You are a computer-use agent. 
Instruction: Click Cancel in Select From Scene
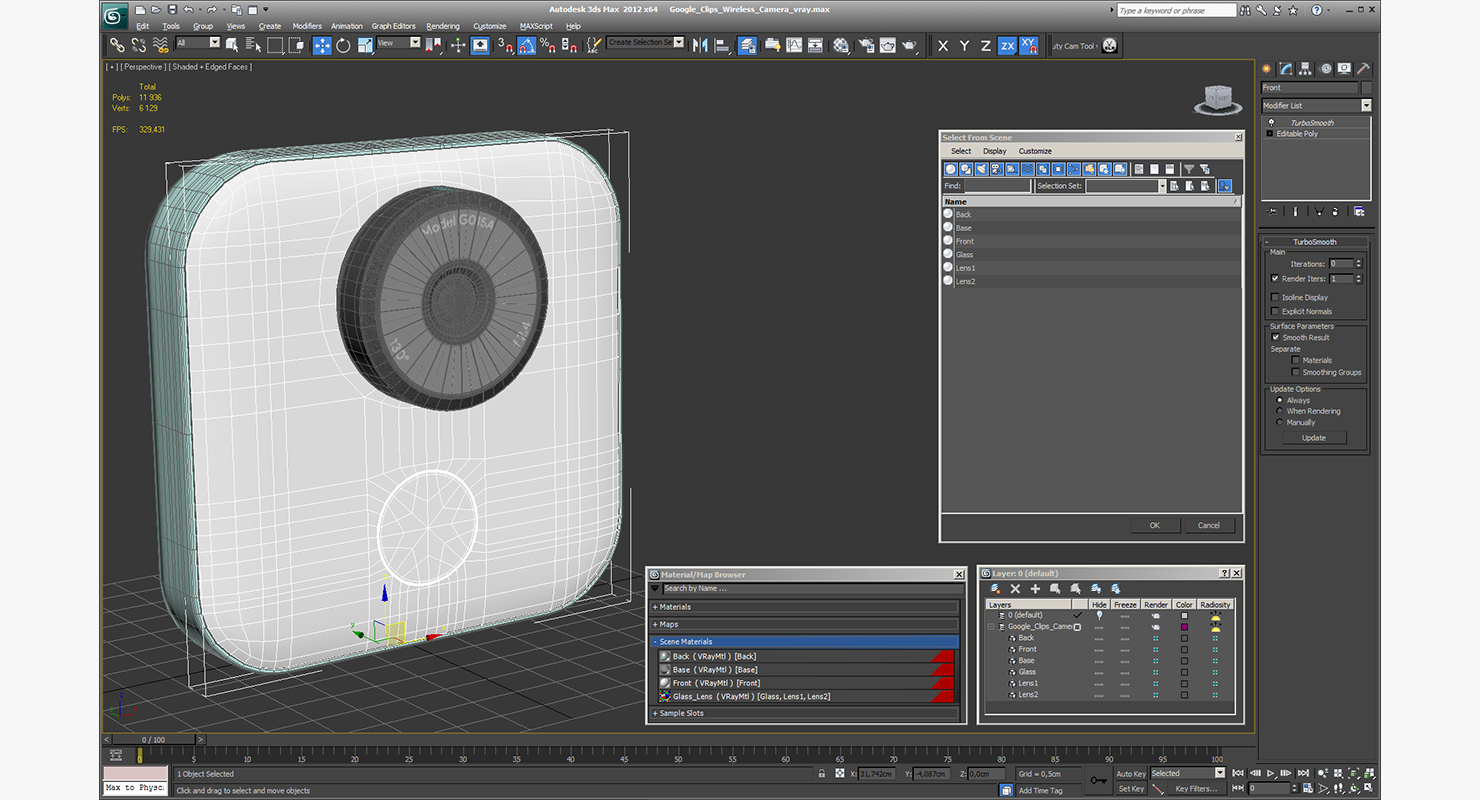1209,525
